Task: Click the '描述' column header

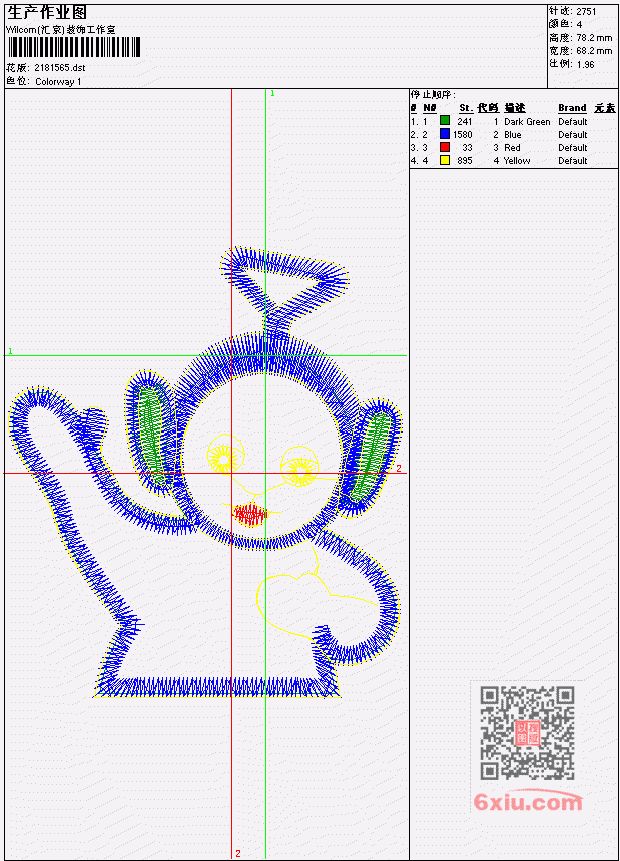Action: (x=515, y=108)
